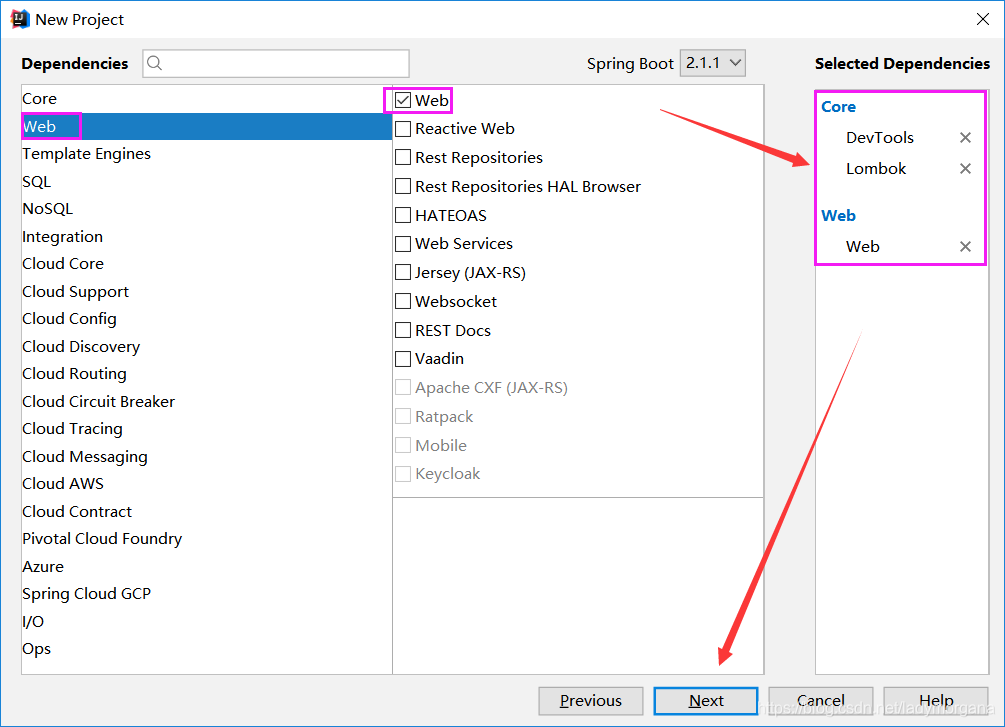Click the disabled Apache CXF (JAX-RS) checkbox
The width and height of the screenshot is (1005, 727).
tap(403, 387)
